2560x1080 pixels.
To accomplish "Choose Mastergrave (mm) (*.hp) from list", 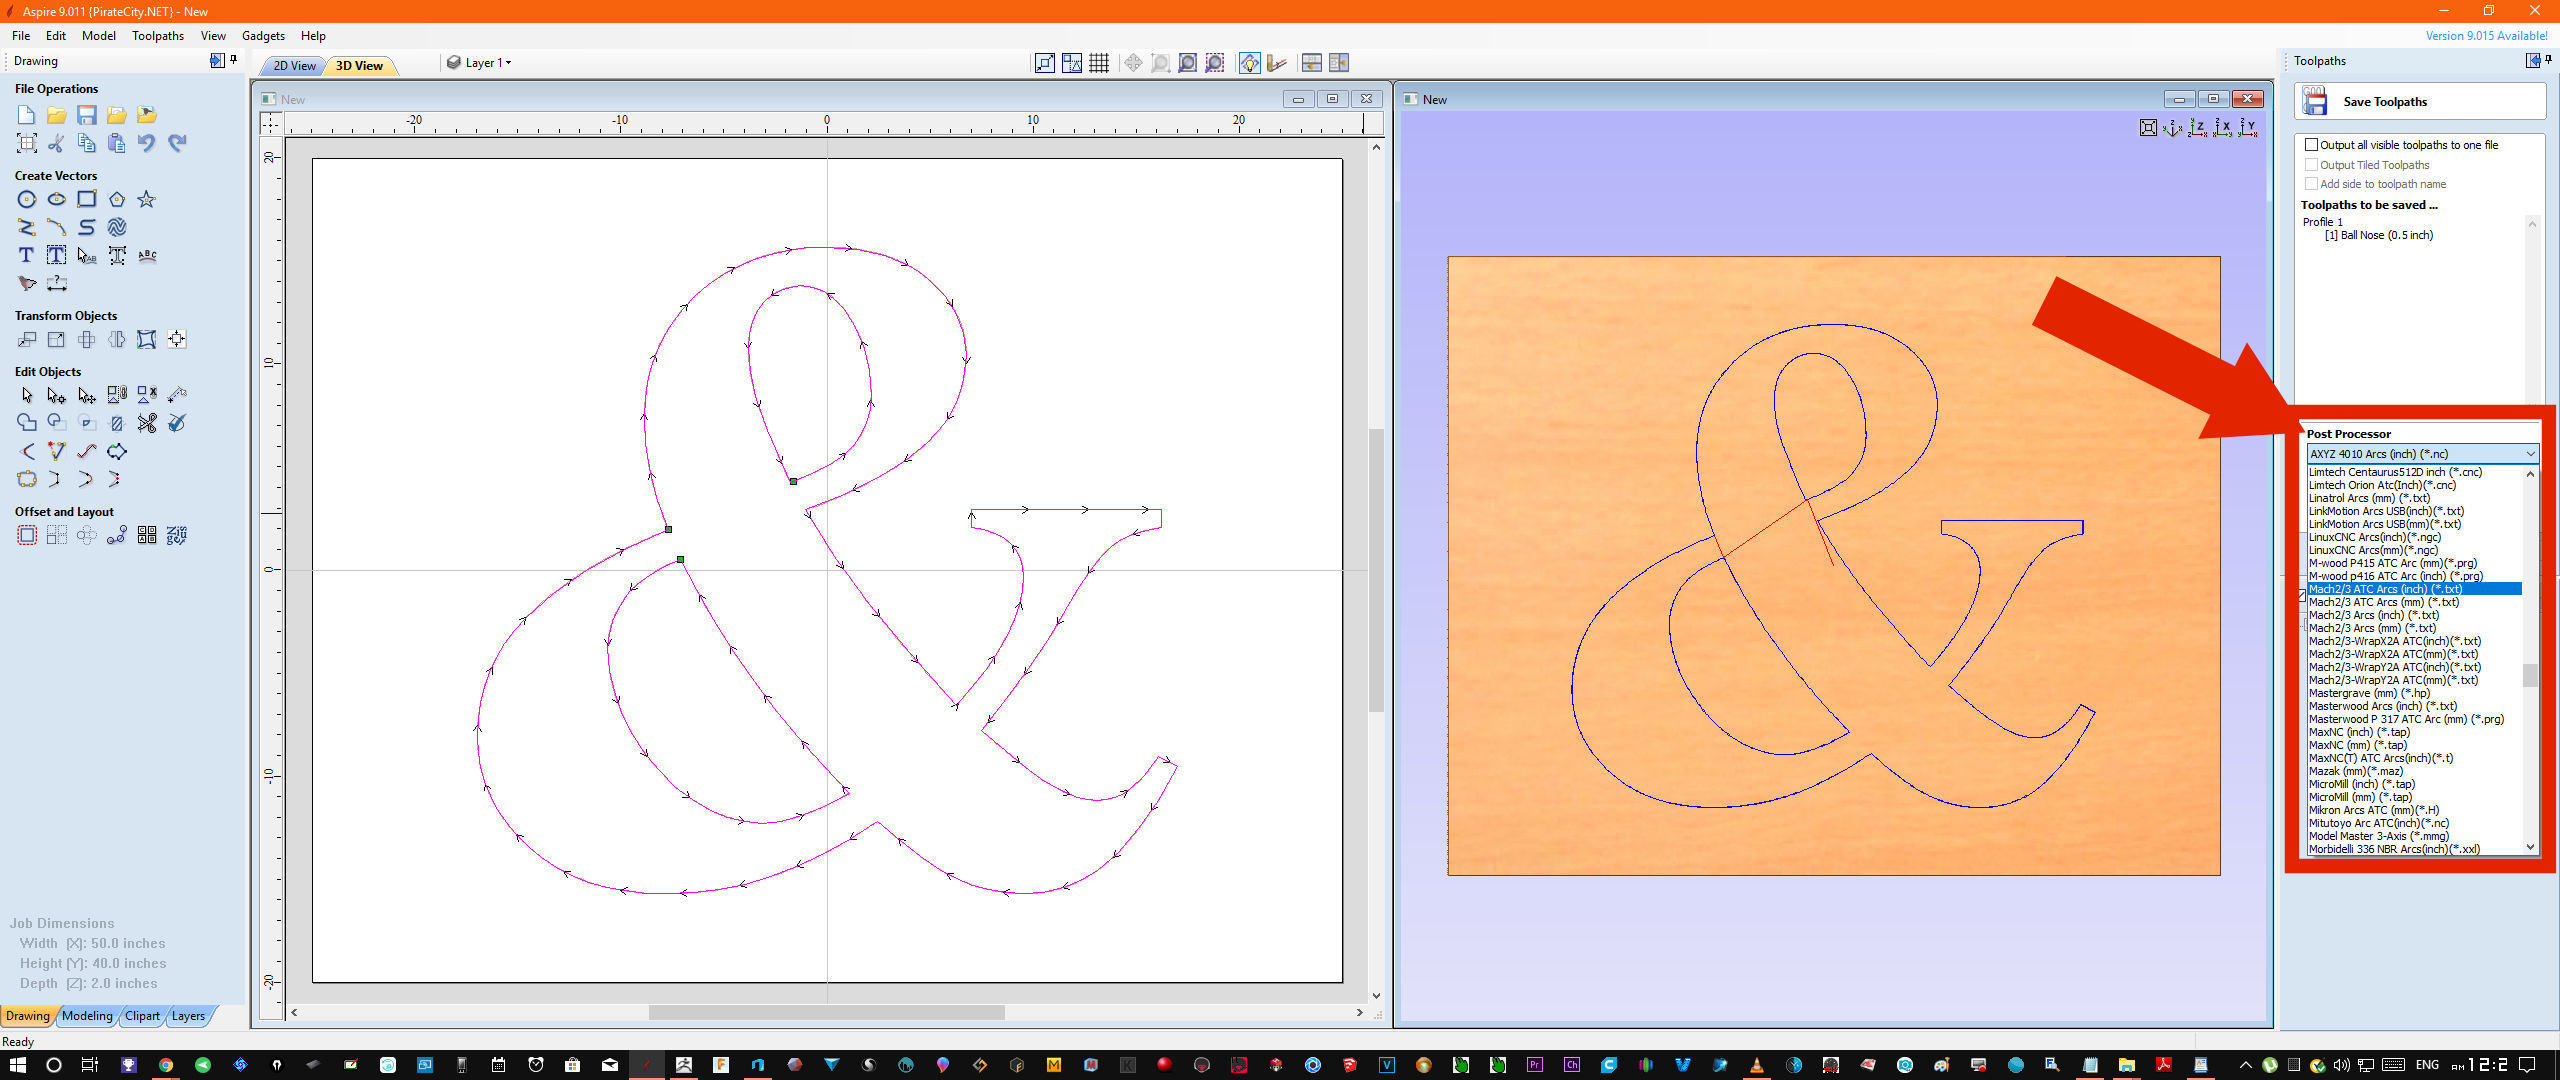I will pos(2414,693).
